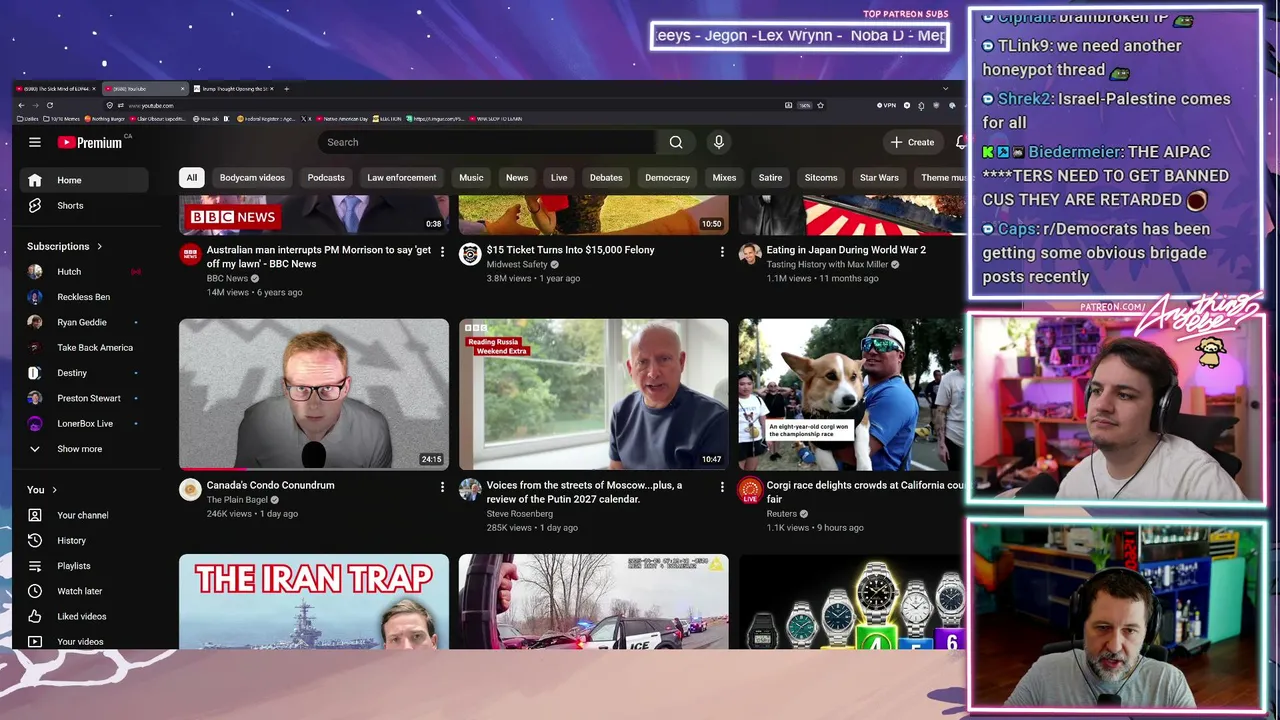Select the All filter chip
1280x720 pixels.
pyautogui.click(x=192, y=178)
